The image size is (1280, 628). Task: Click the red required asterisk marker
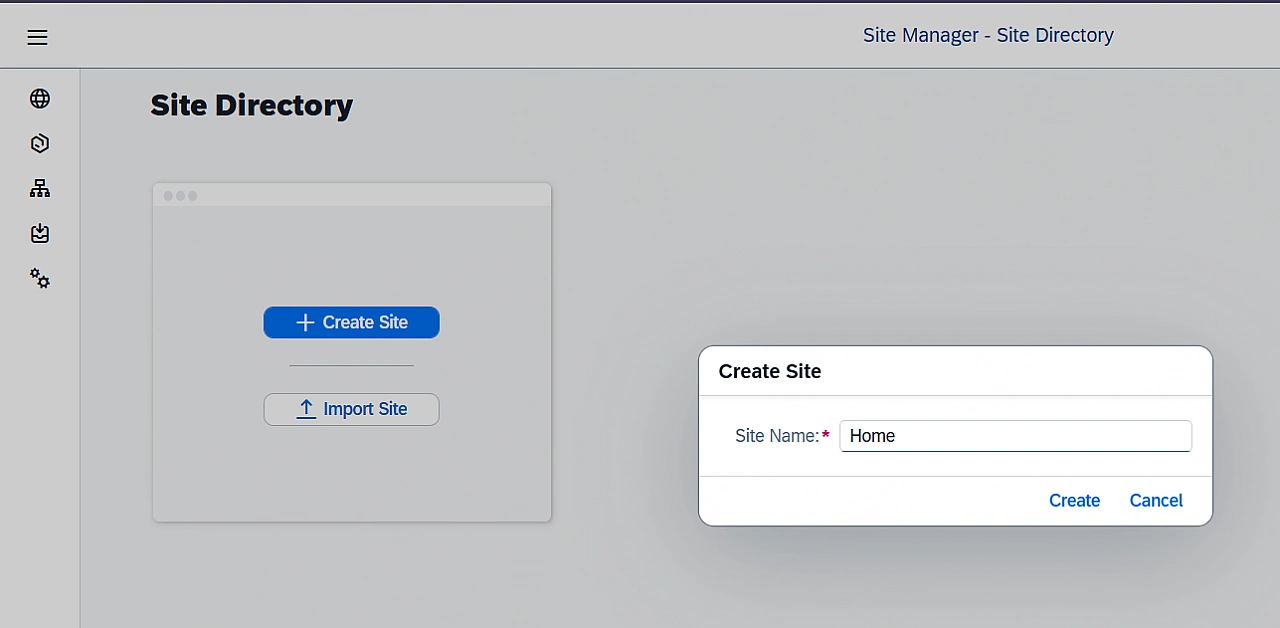pyautogui.click(x=826, y=435)
